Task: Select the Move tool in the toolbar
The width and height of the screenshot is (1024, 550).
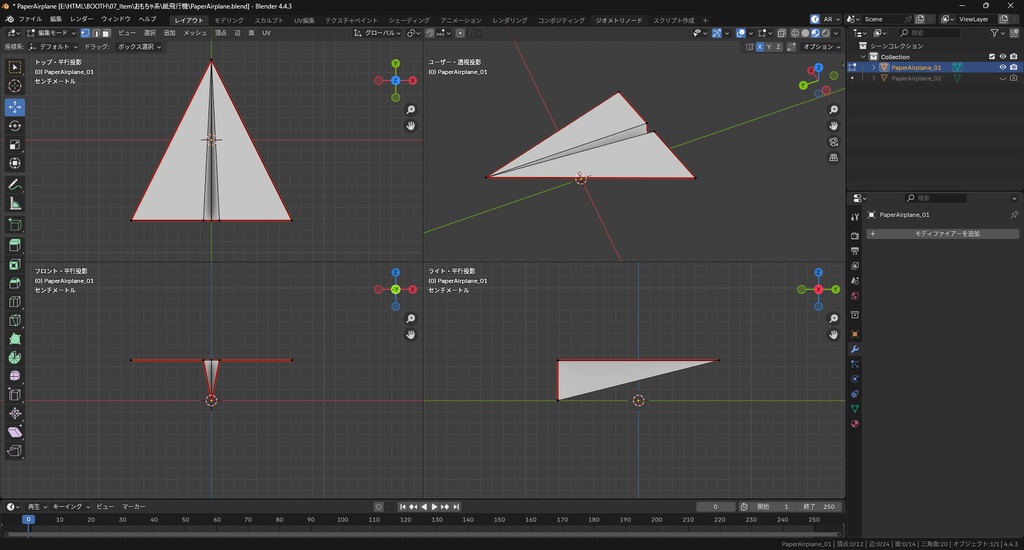Action: point(15,106)
